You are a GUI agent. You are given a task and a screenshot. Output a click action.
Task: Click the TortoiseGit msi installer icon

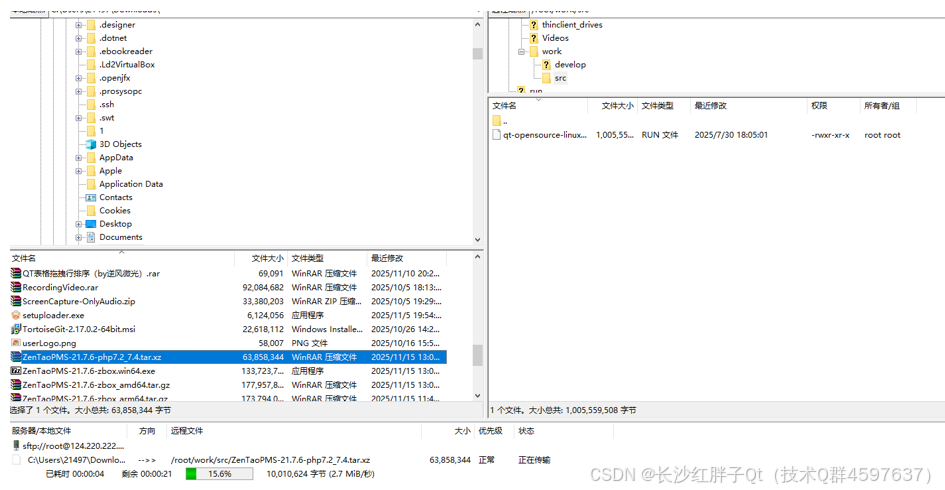(16, 329)
